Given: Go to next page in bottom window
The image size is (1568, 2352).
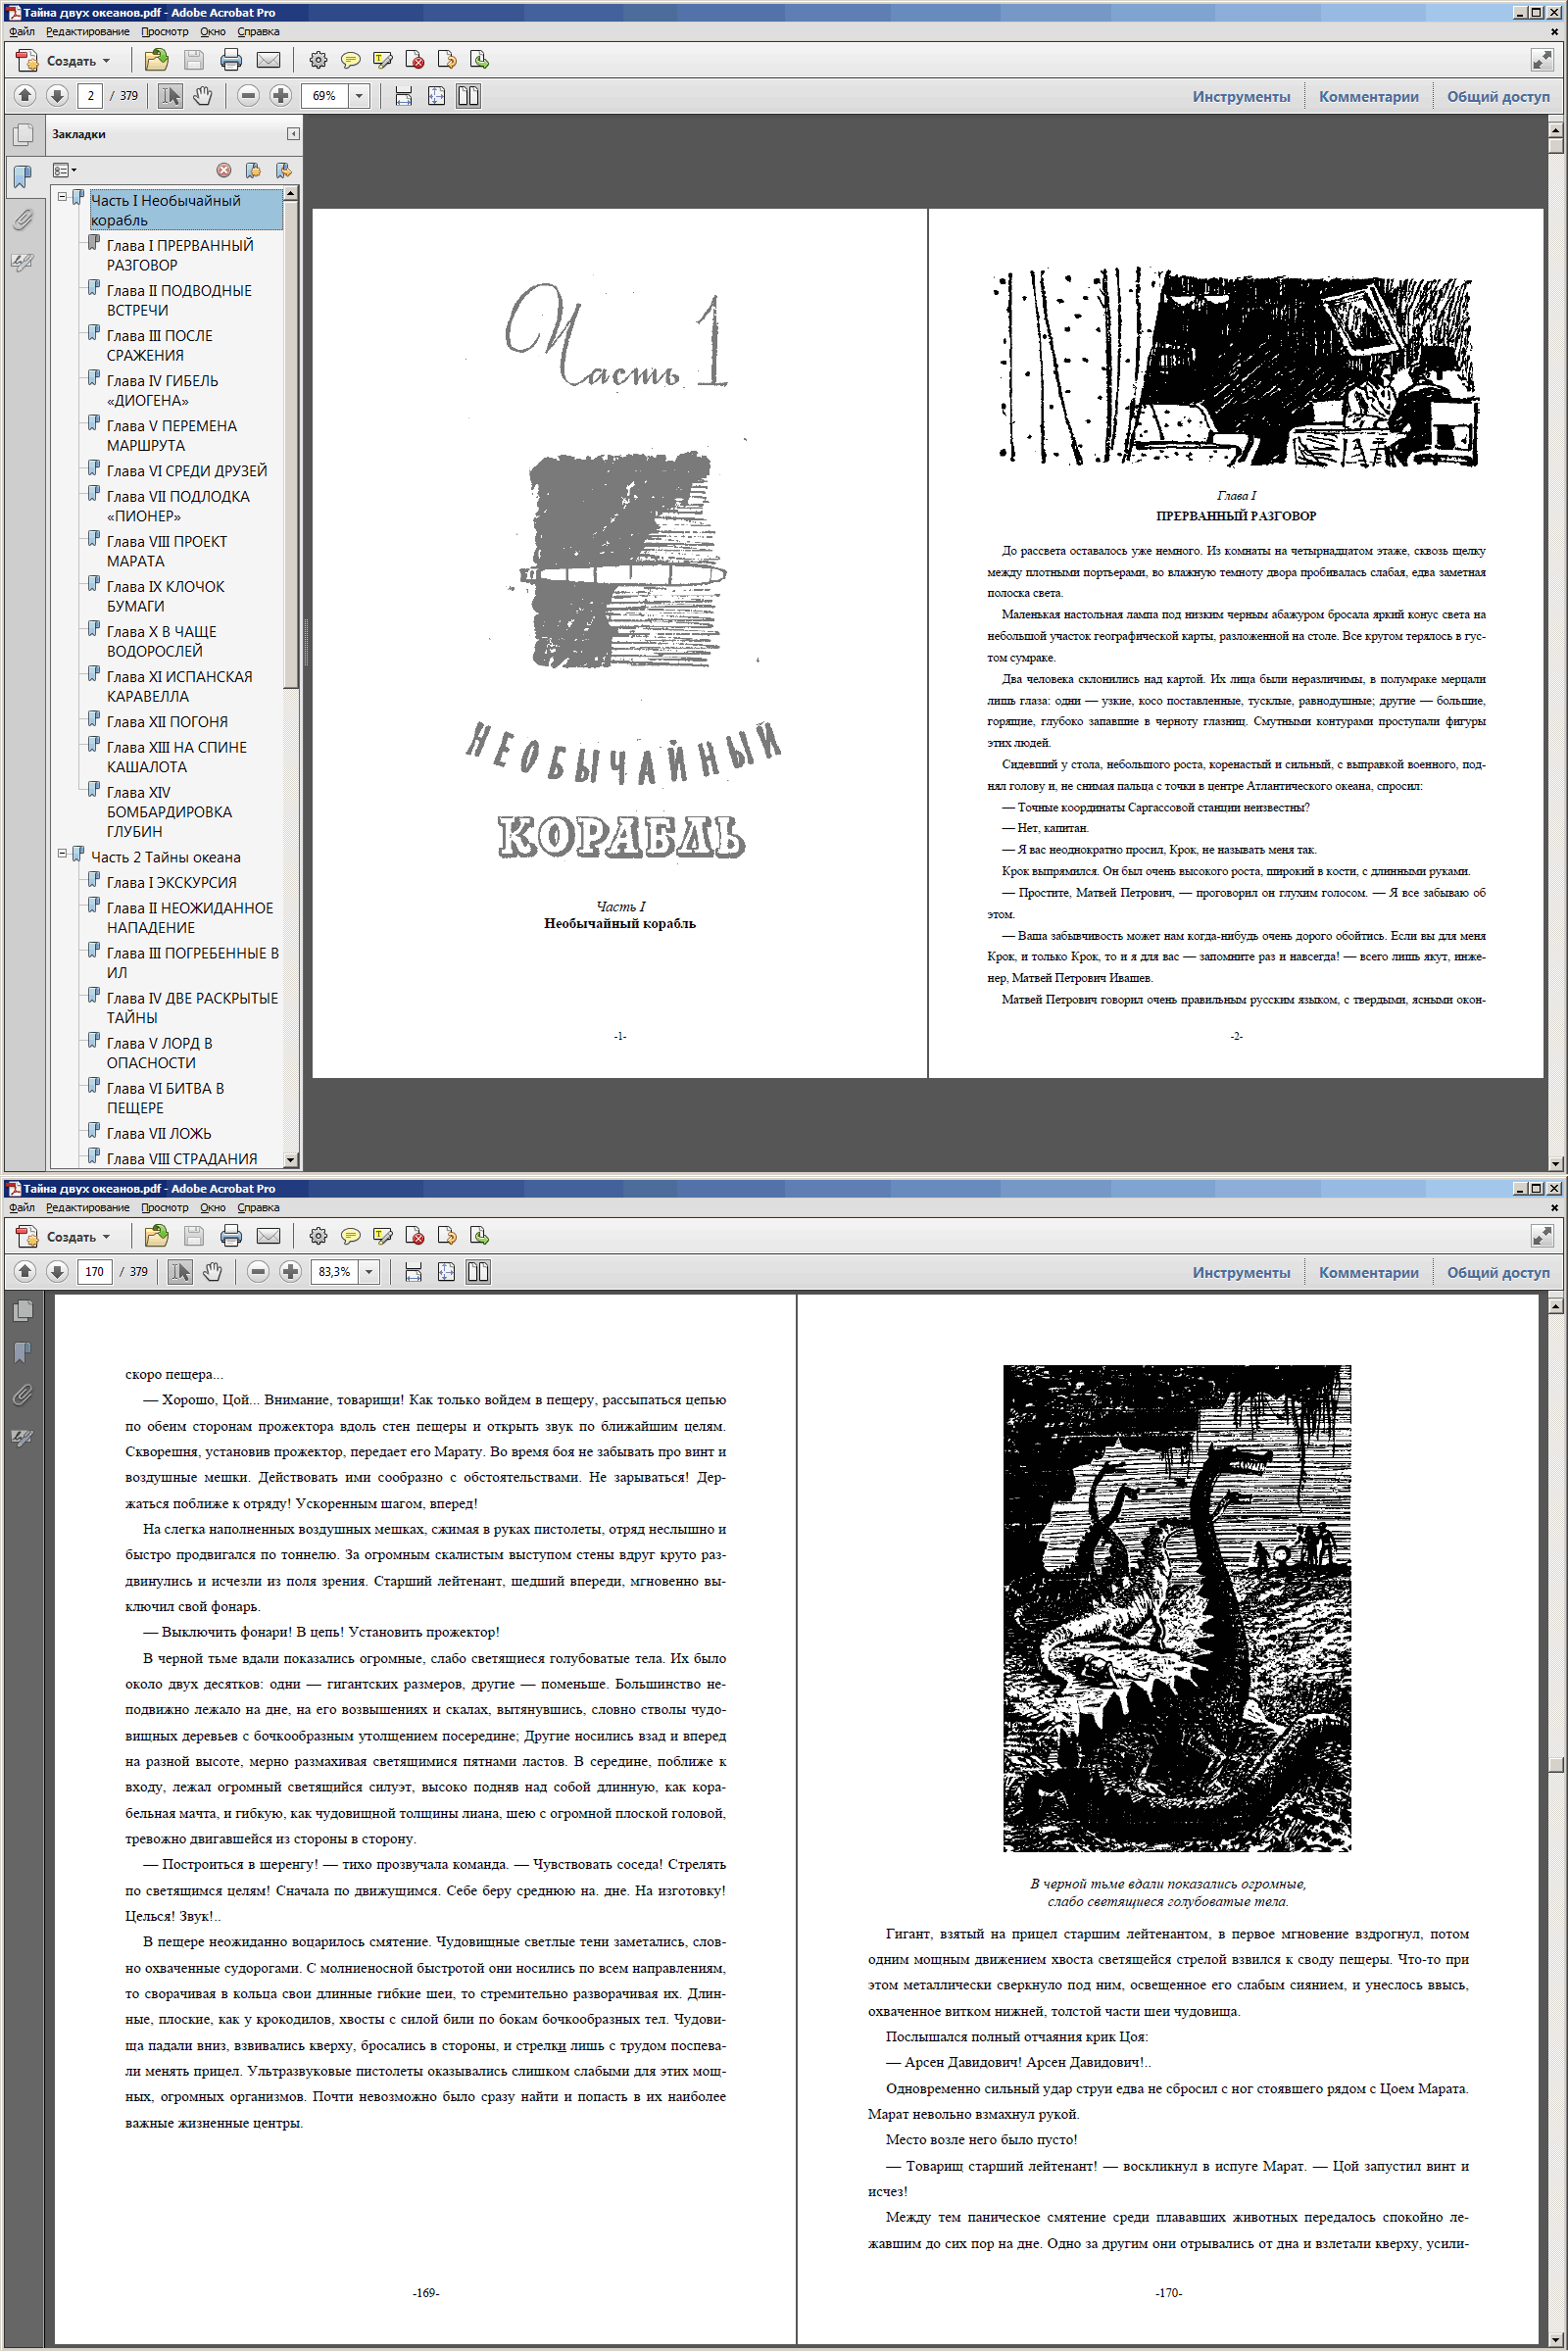Looking at the screenshot, I should click(x=57, y=1271).
